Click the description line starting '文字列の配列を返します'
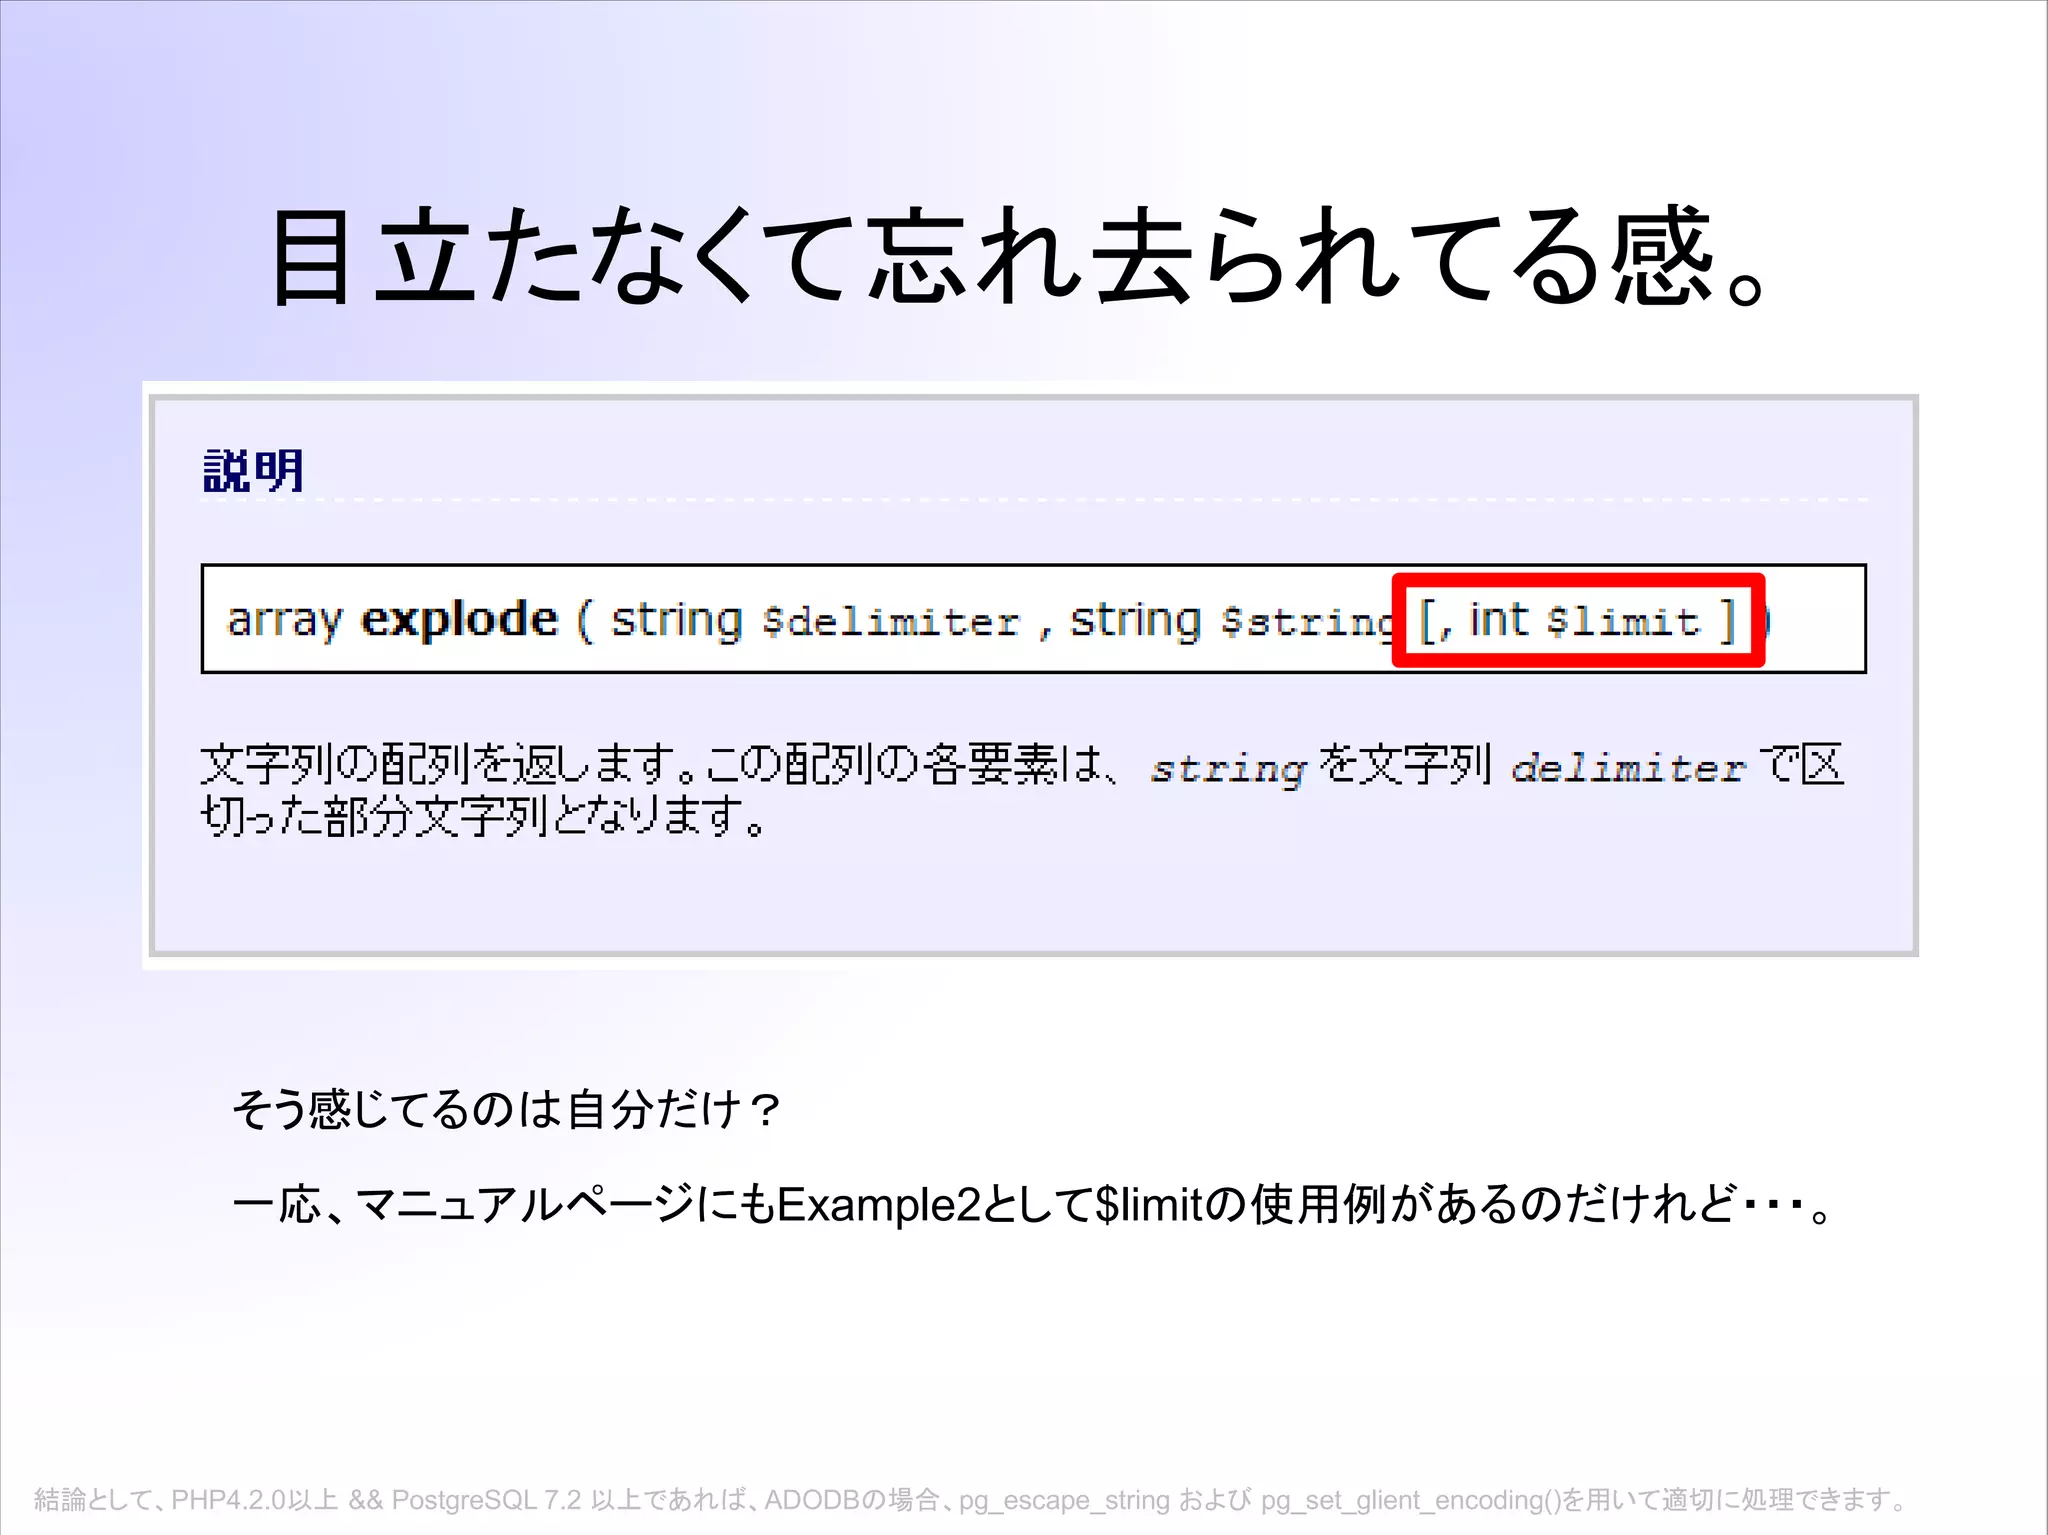 (1021, 766)
